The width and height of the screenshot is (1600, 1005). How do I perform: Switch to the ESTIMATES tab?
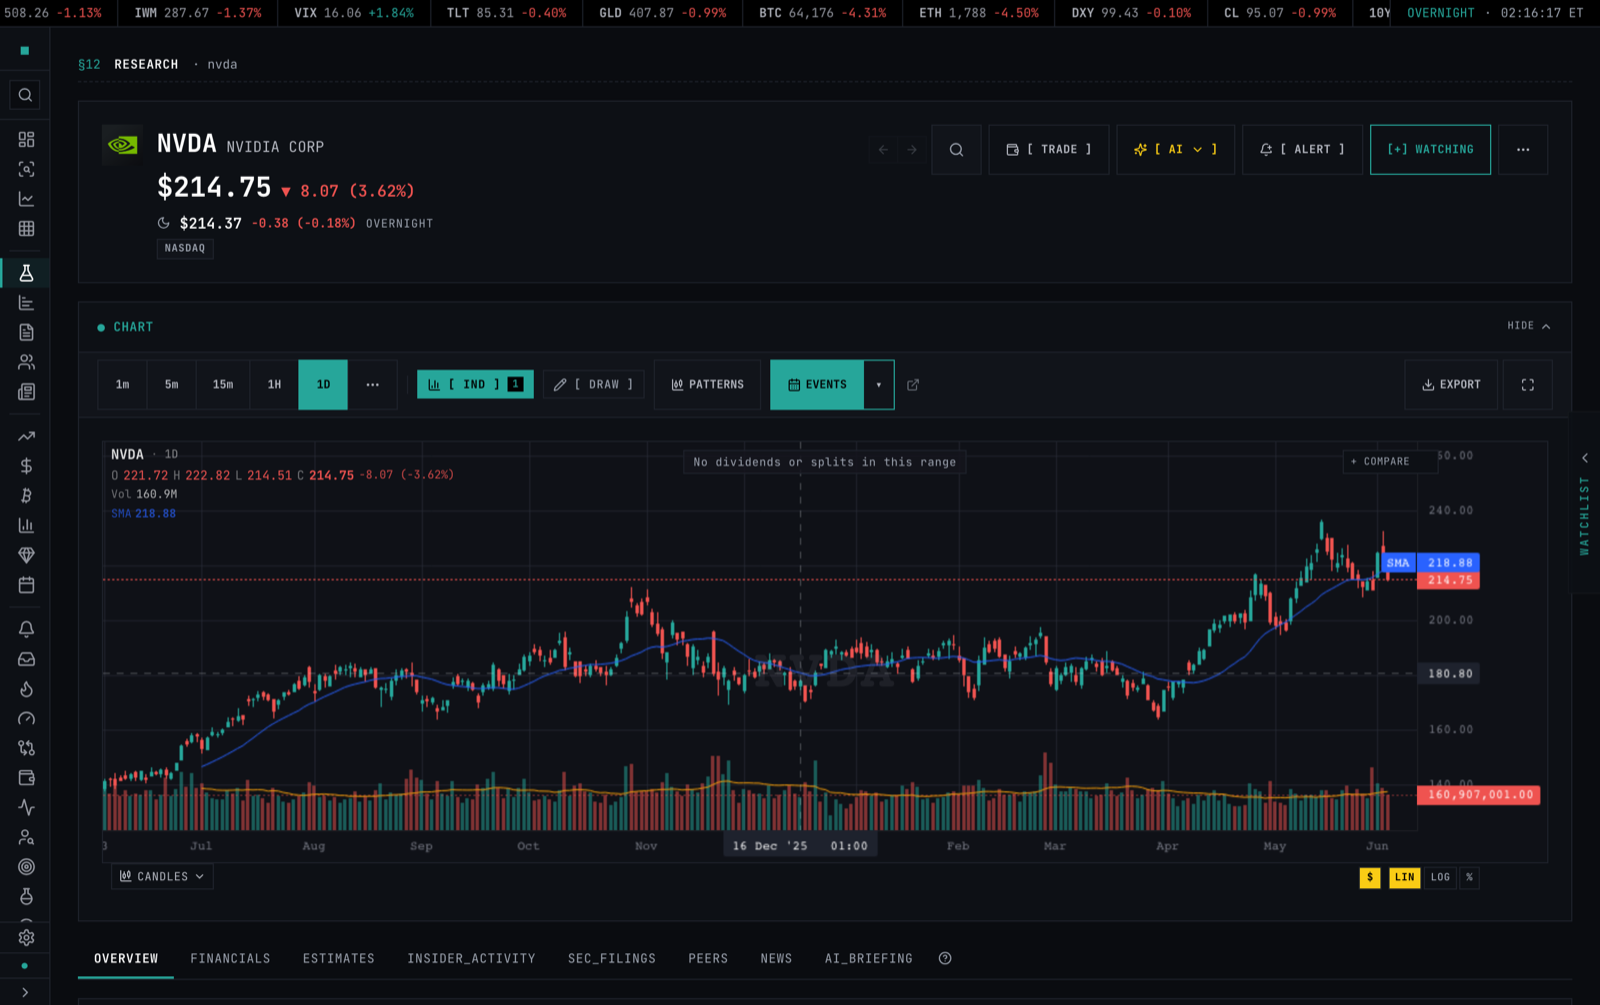pos(339,959)
